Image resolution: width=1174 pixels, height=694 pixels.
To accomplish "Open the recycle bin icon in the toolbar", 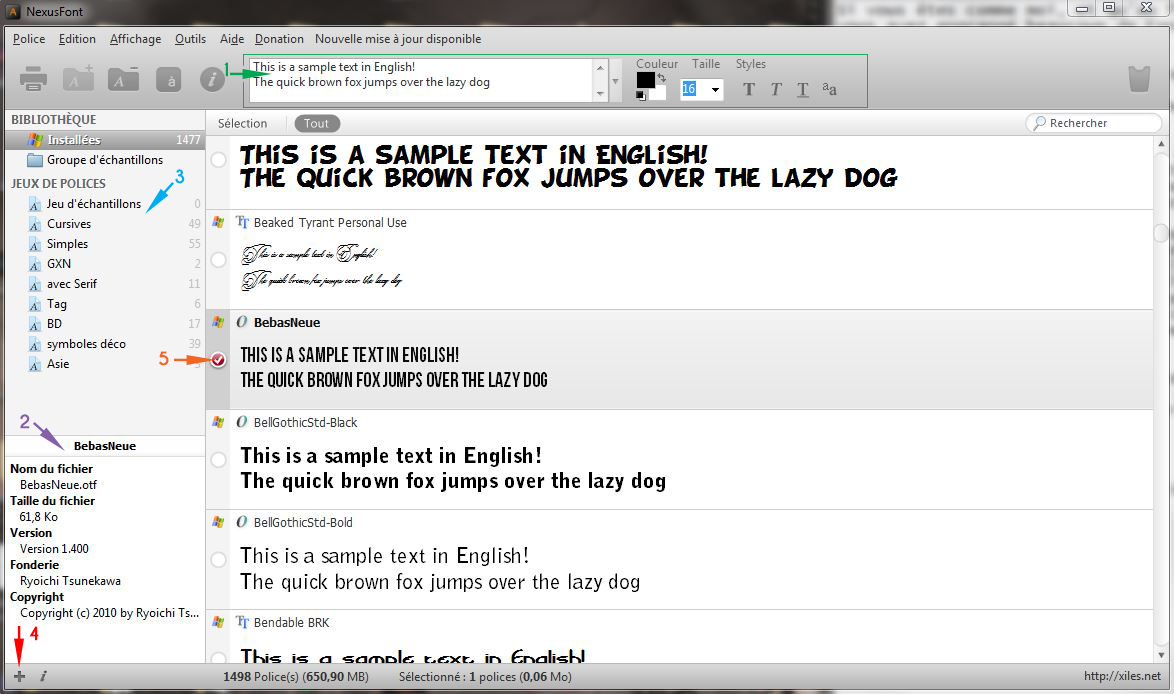I will 1139,79.
